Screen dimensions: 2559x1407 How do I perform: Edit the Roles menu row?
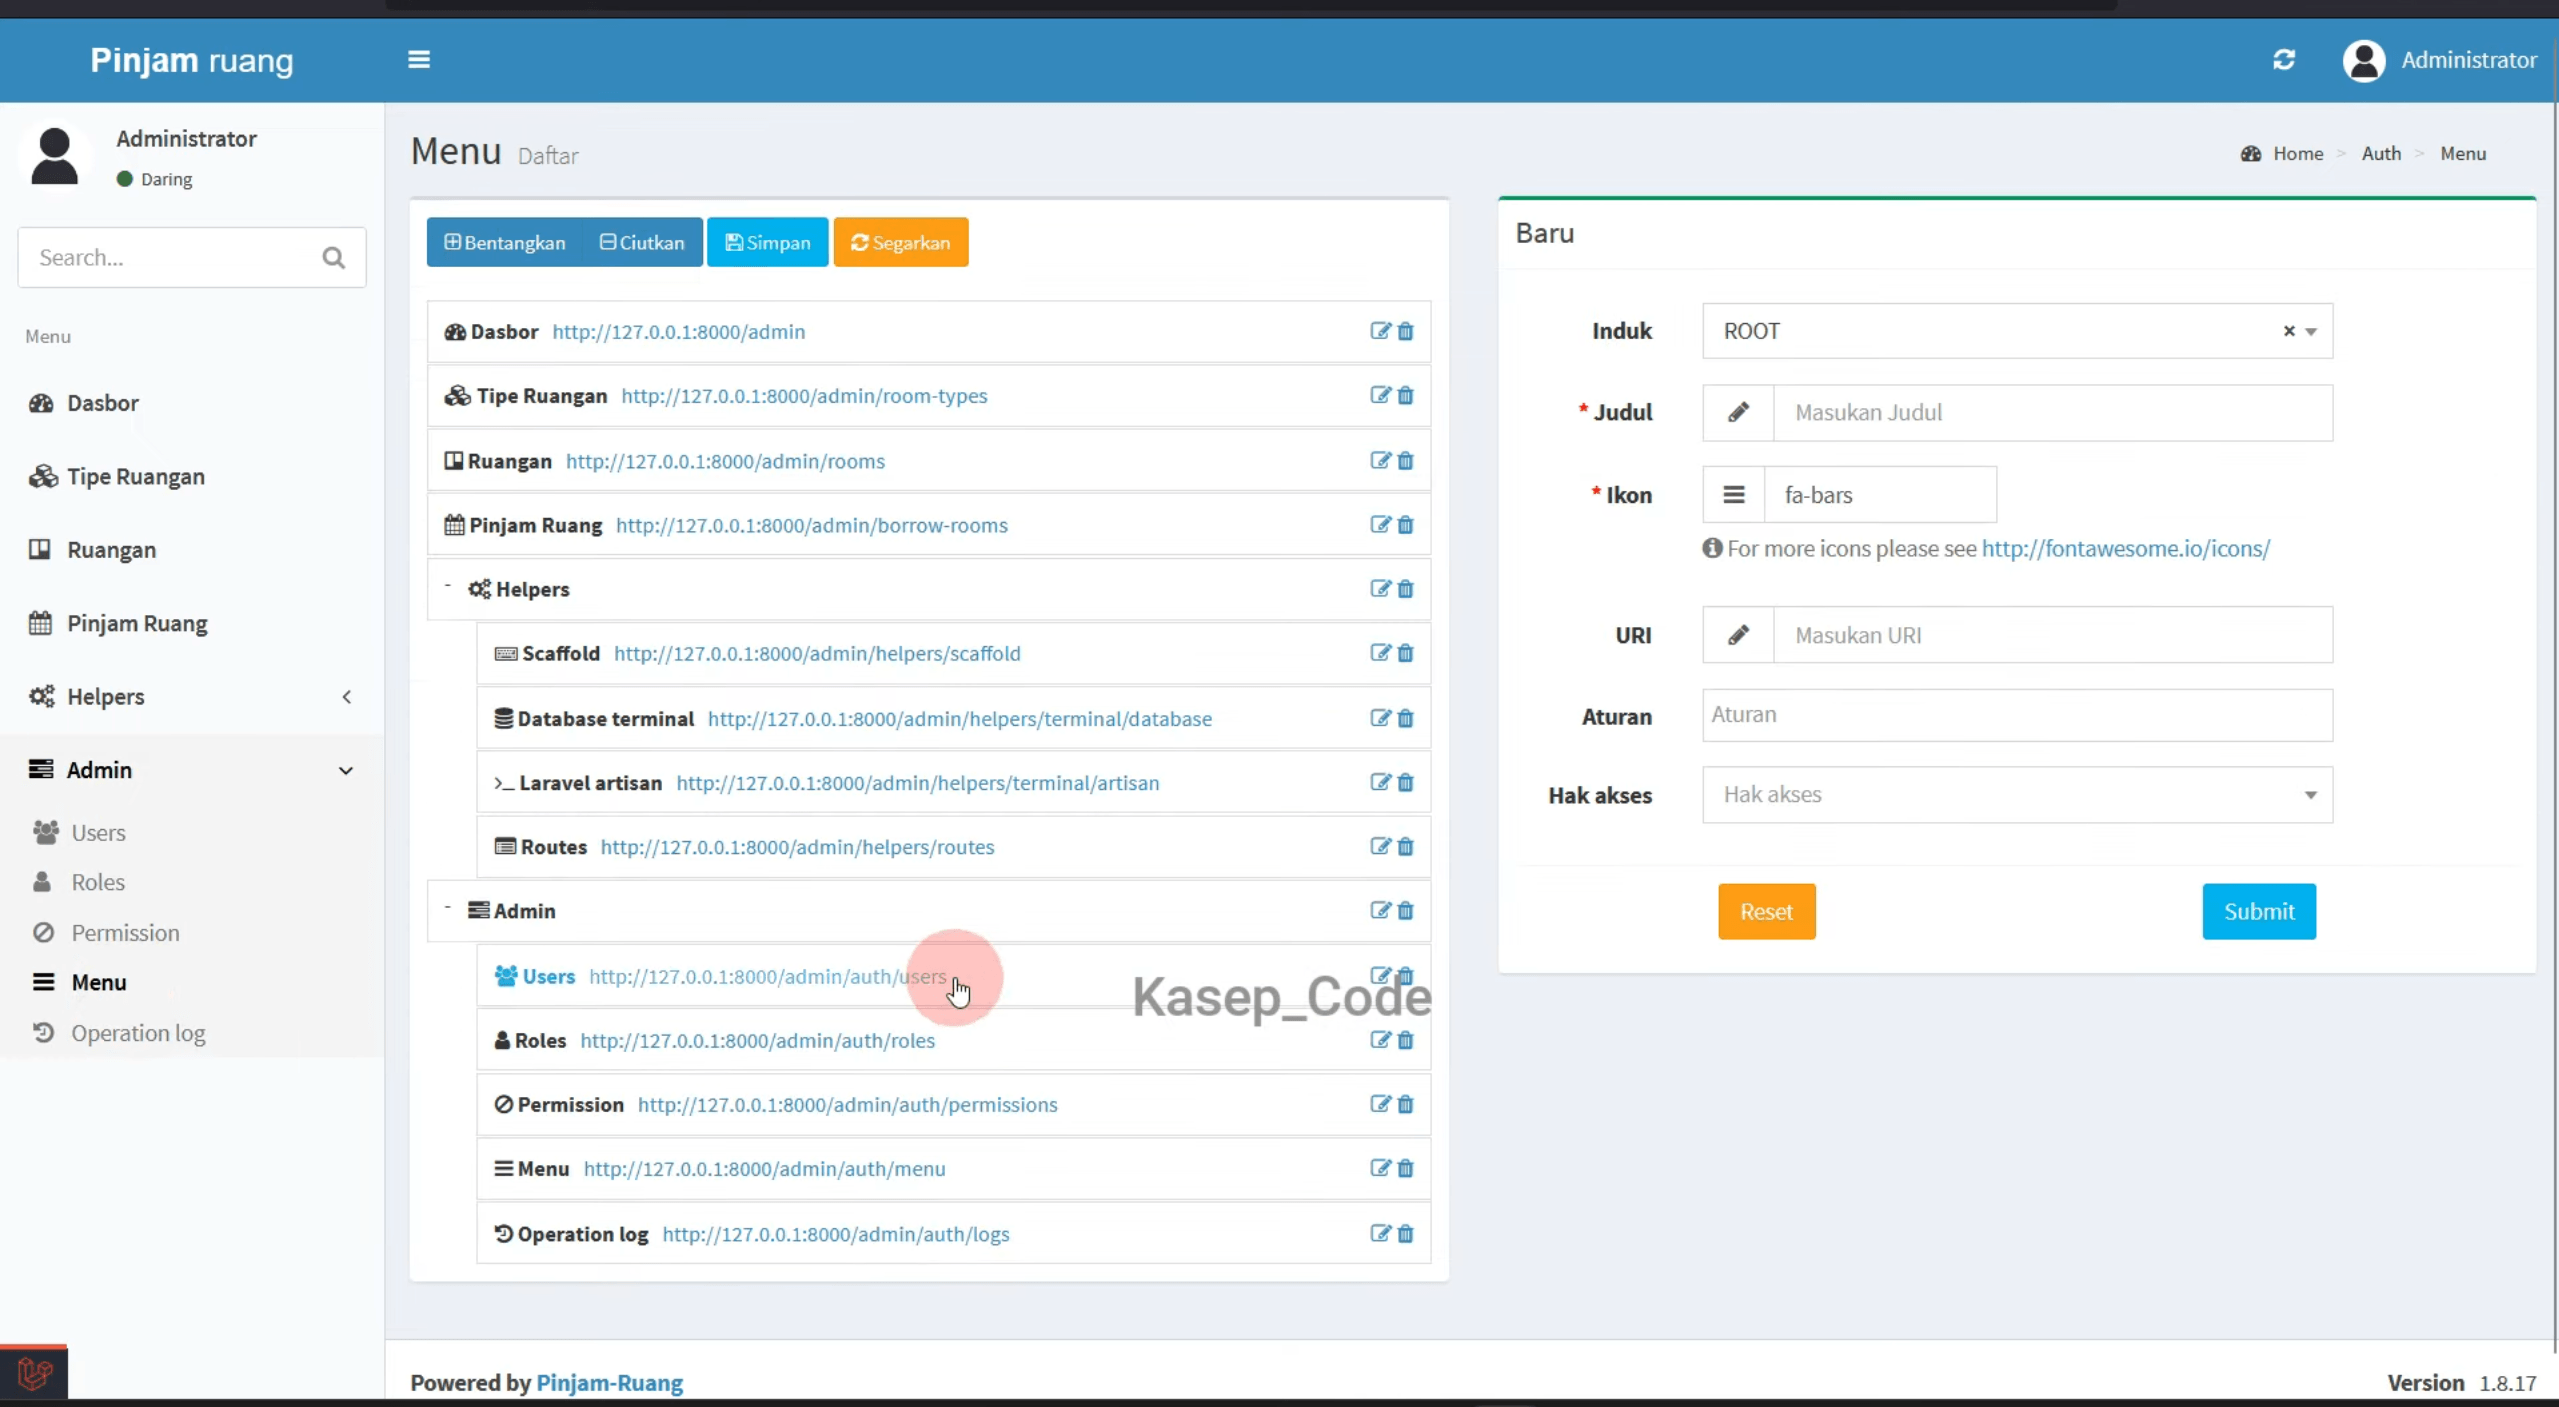click(1380, 1040)
